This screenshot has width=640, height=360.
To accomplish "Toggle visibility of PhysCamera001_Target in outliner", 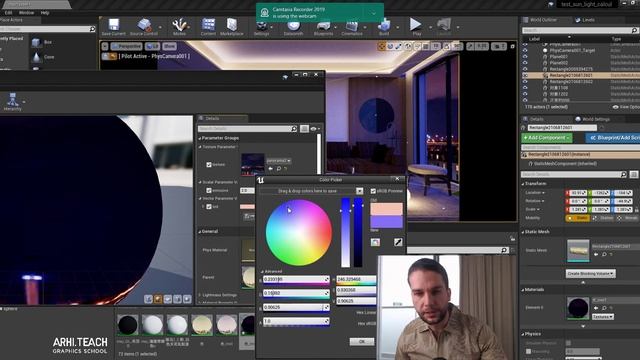I will click(525, 51).
